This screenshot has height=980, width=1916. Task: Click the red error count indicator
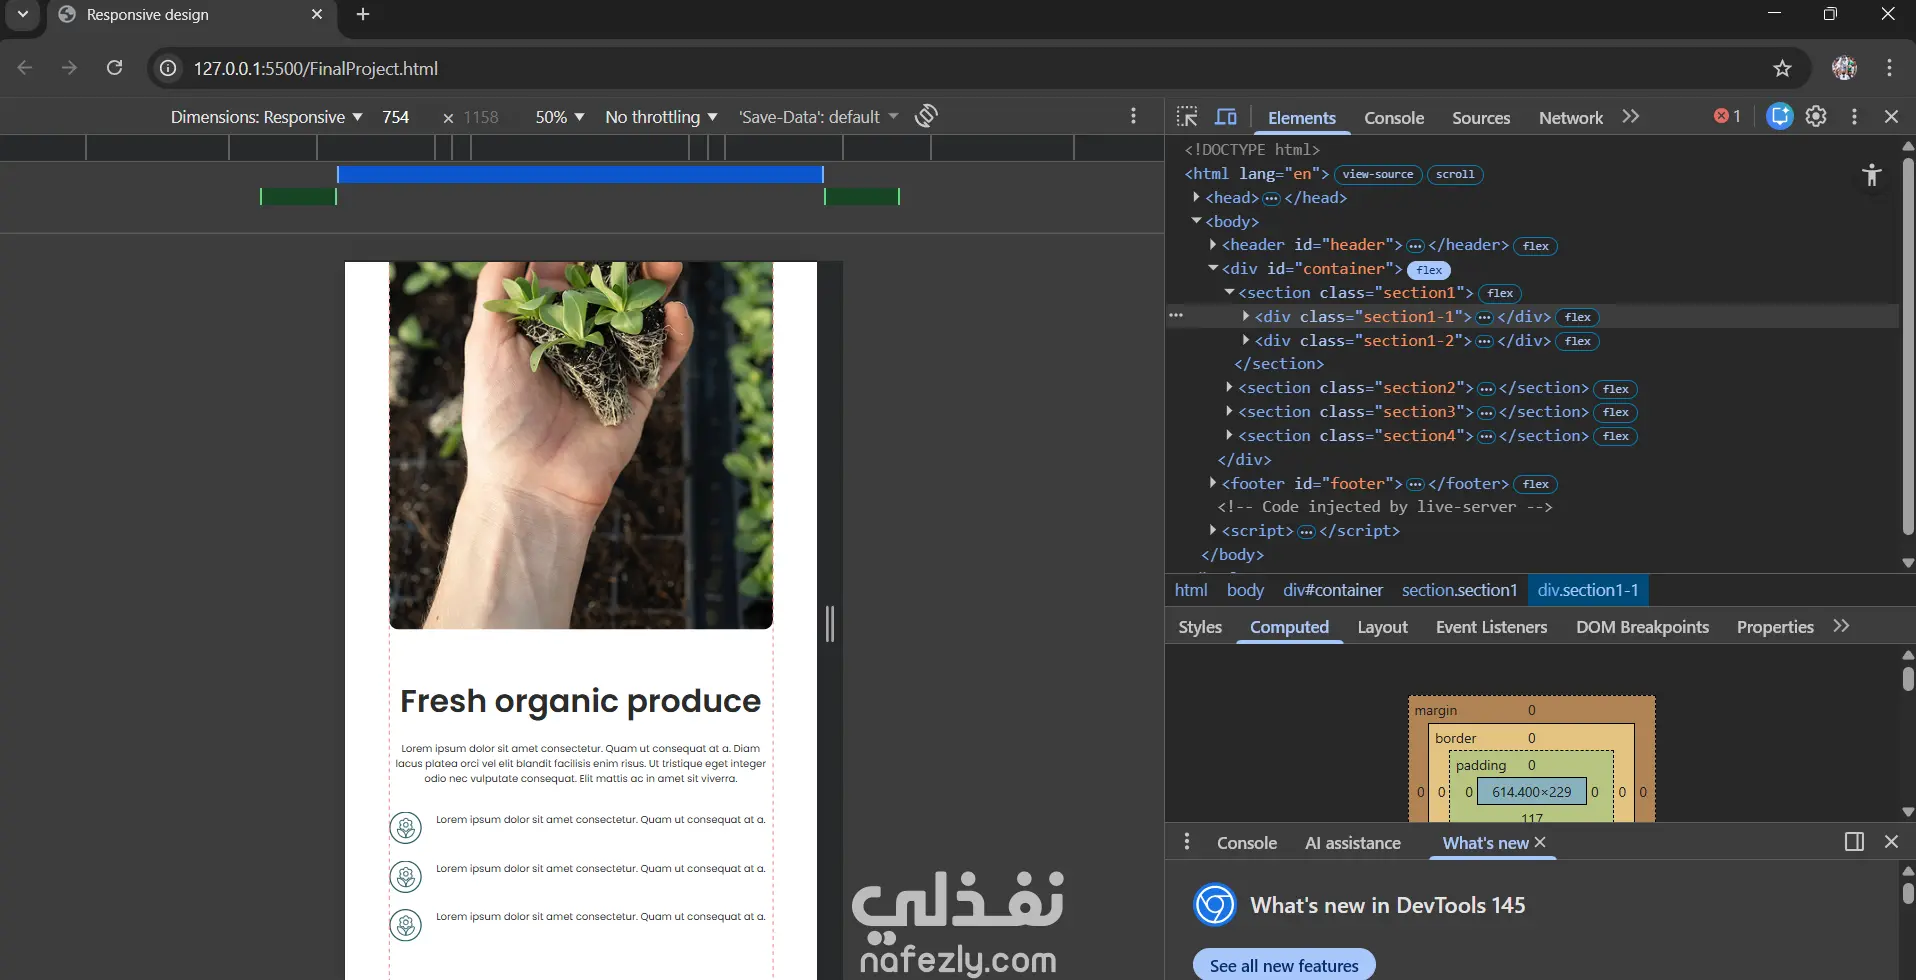pos(1727,117)
